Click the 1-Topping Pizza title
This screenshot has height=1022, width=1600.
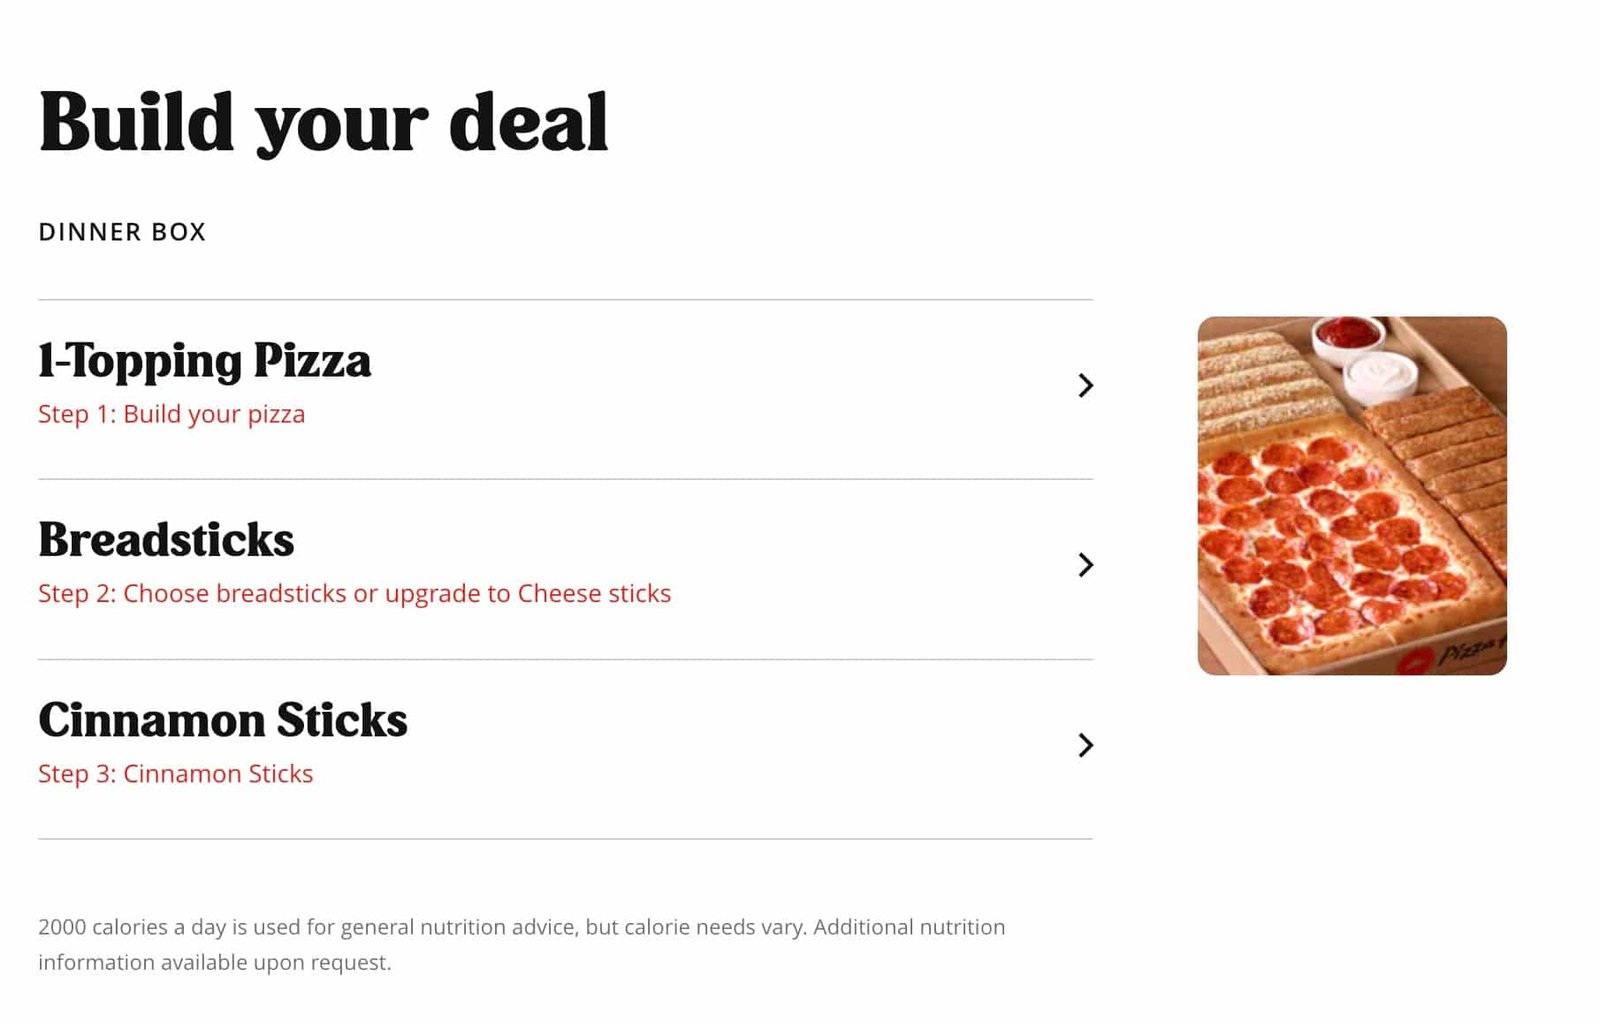pos(203,362)
